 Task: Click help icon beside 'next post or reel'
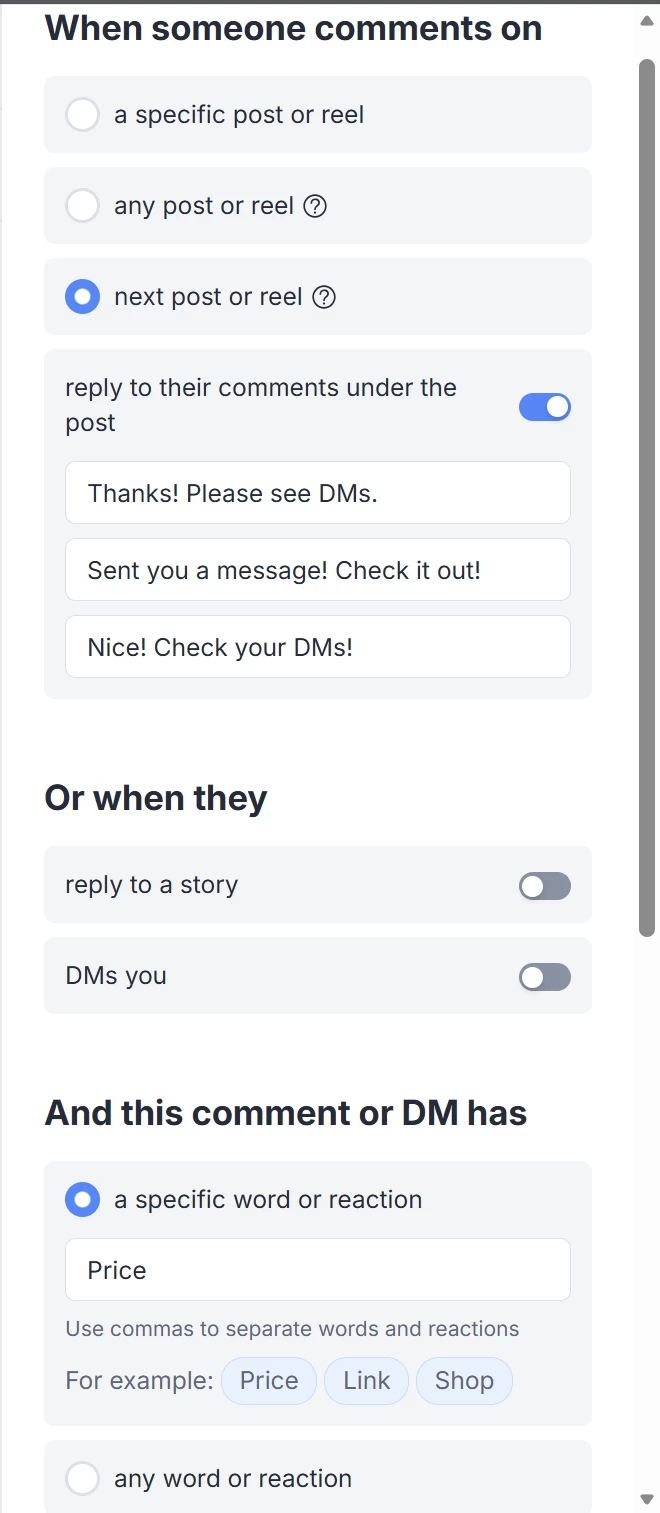(324, 297)
